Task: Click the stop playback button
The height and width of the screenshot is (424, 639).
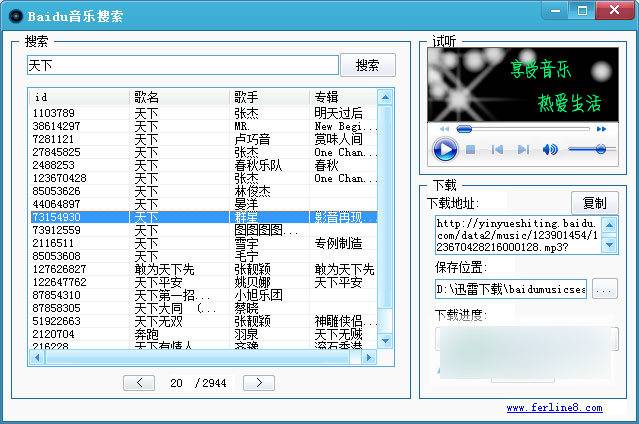Action: click(x=470, y=150)
